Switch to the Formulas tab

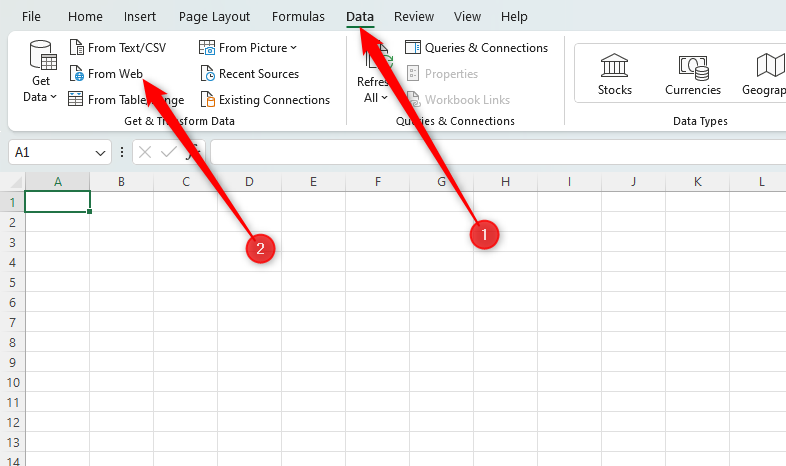[x=298, y=17]
